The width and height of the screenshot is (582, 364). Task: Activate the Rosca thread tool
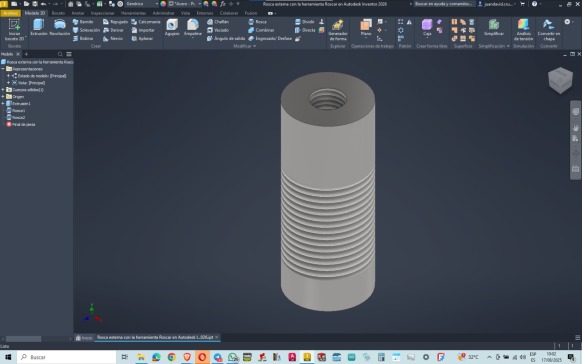(257, 22)
